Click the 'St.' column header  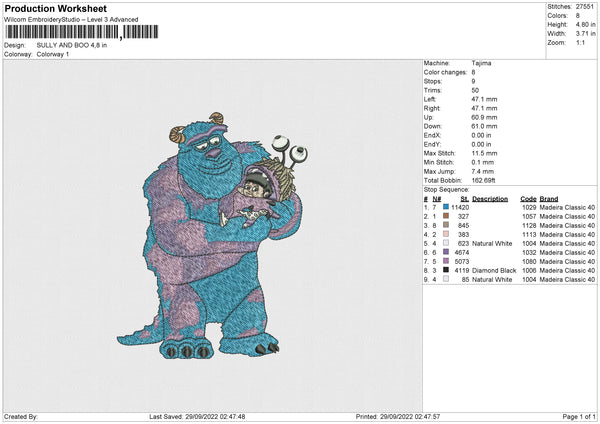(465, 199)
